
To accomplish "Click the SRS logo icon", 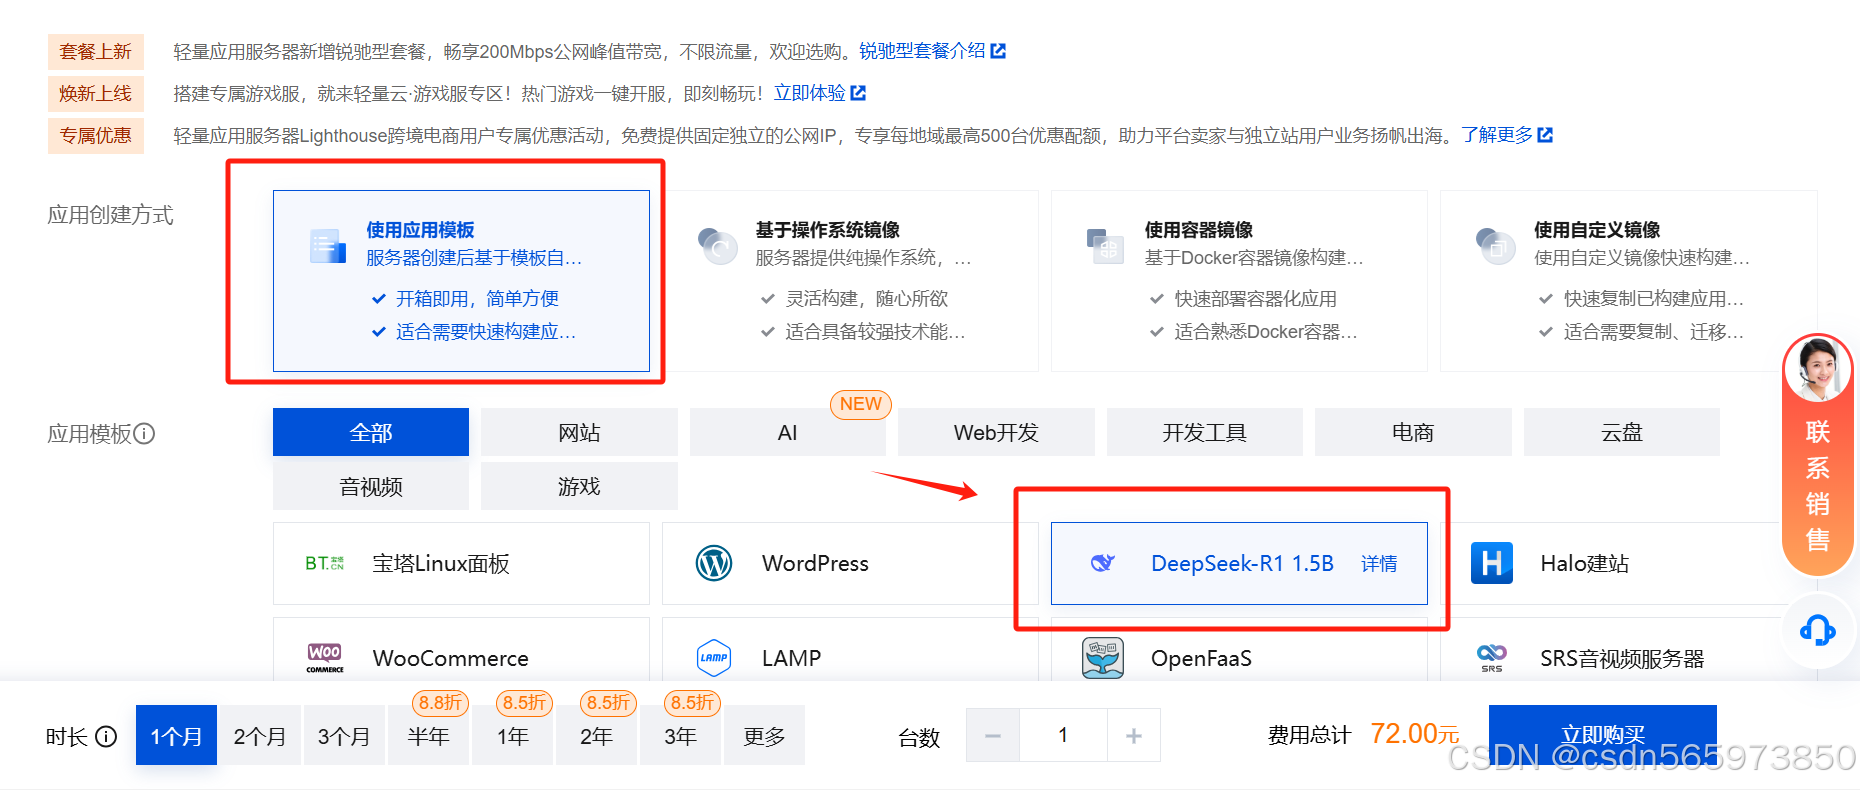I will click(1492, 658).
